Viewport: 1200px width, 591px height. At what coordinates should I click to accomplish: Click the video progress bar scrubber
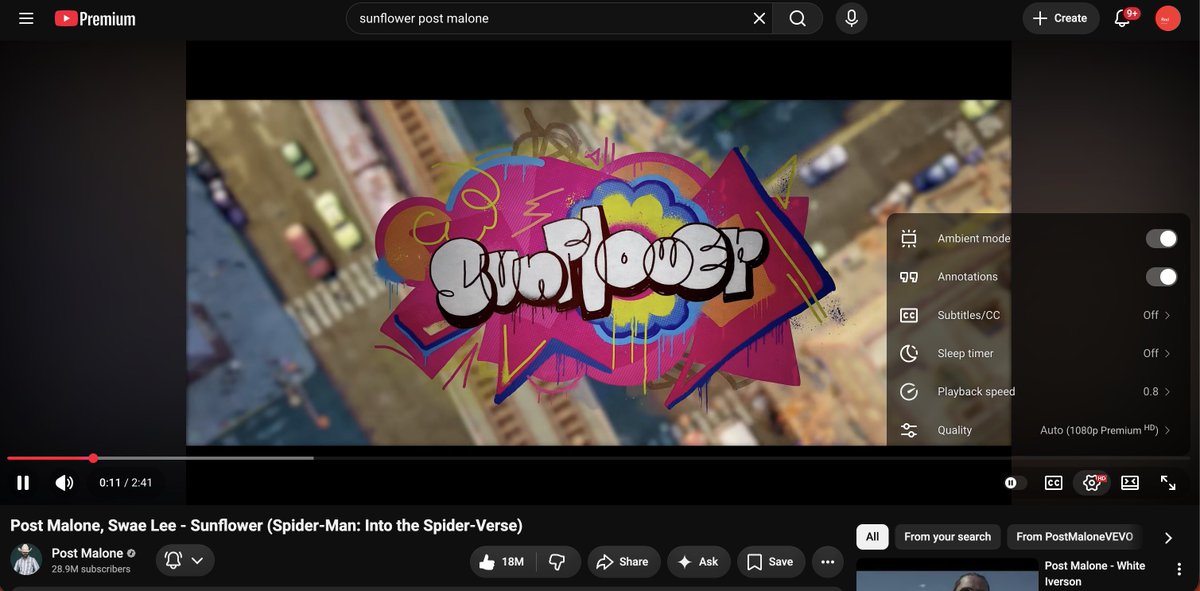click(93, 458)
